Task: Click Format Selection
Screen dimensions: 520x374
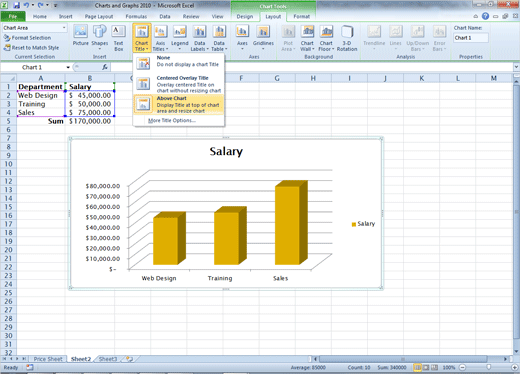Action: 27,38
